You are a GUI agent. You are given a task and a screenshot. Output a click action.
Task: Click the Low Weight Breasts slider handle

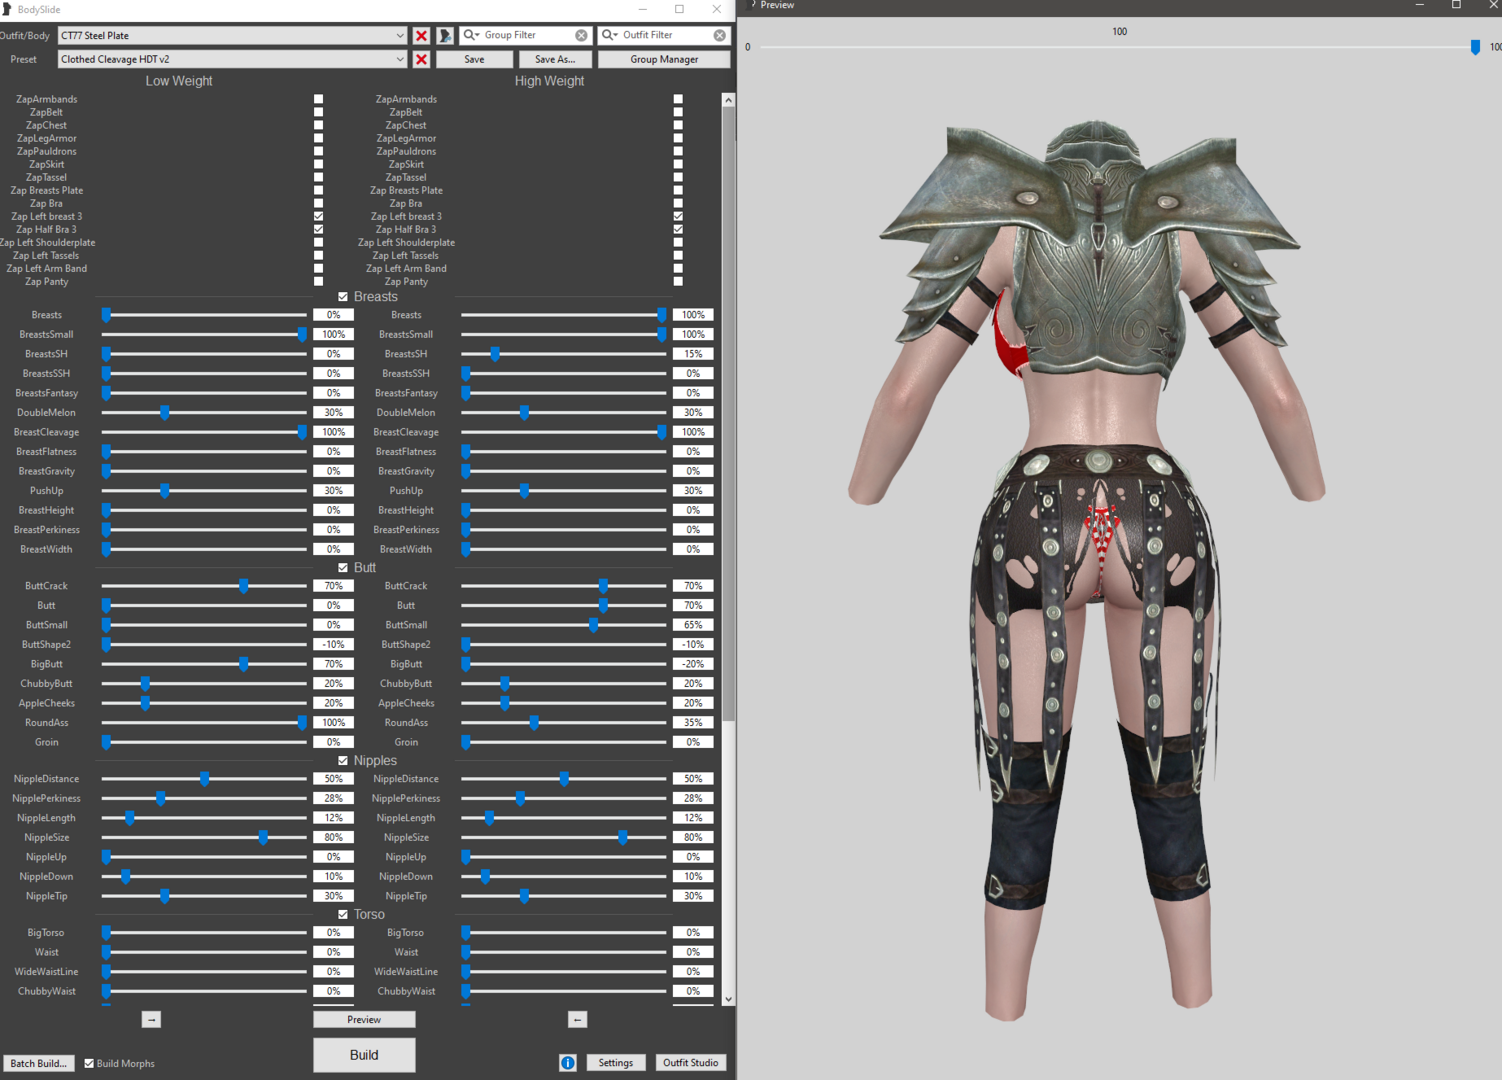(106, 315)
